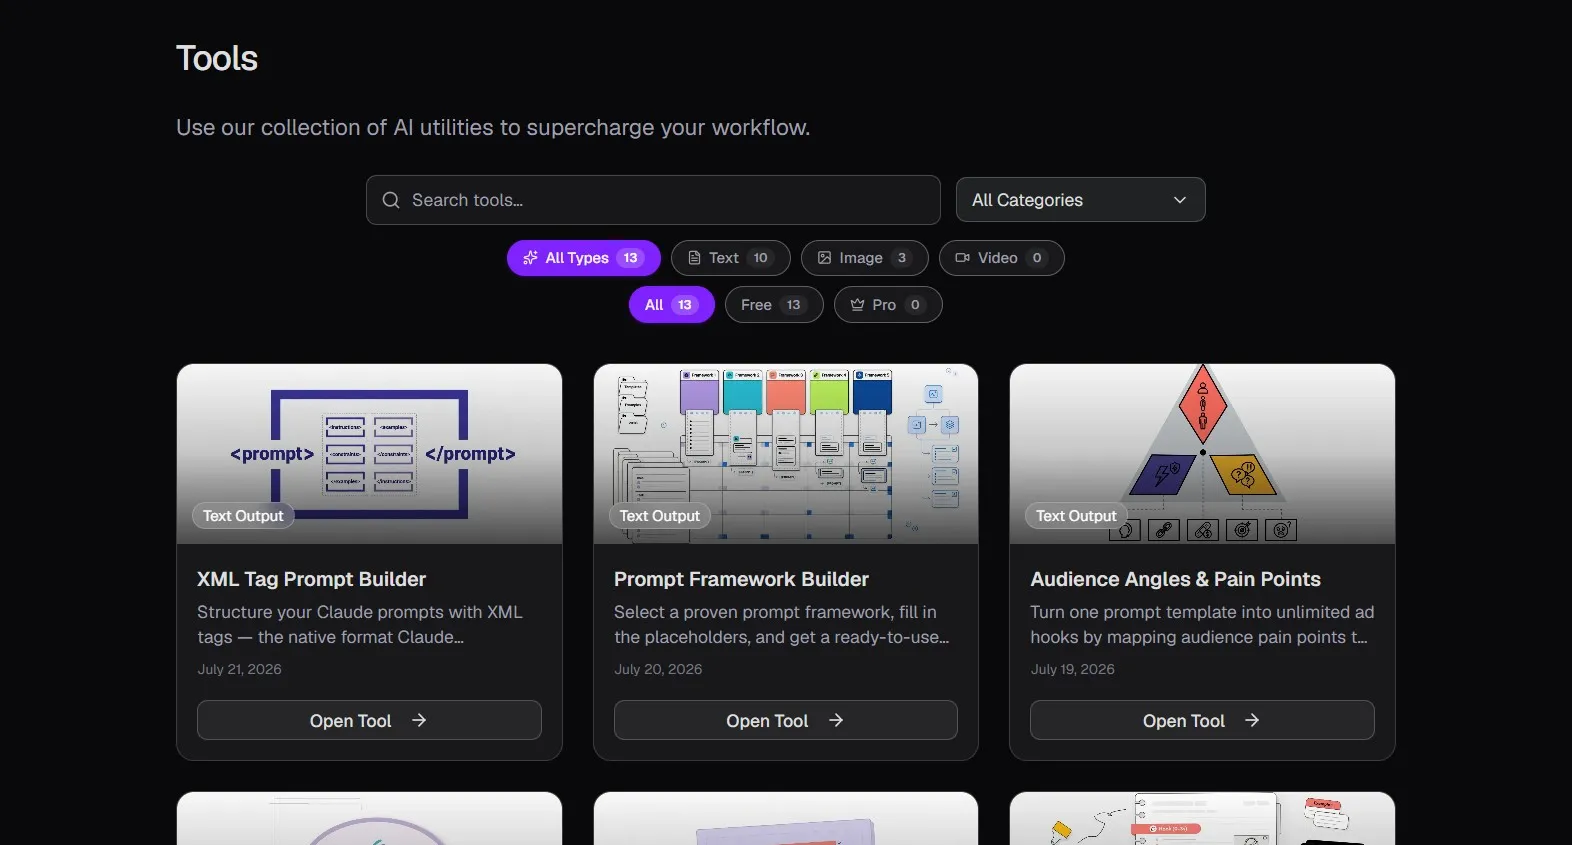Click the Tools page heading
The width and height of the screenshot is (1572, 845).
(217, 58)
